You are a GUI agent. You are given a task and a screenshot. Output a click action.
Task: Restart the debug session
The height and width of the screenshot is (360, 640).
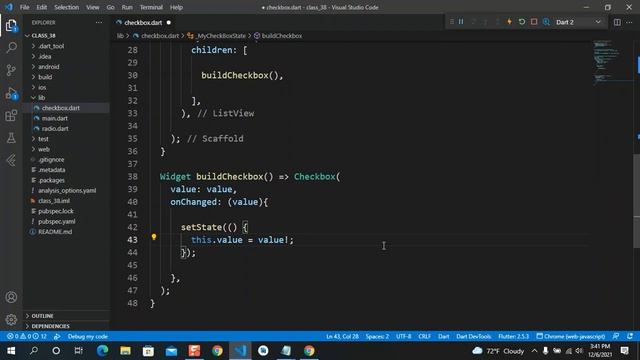click(x=522, y=22)
